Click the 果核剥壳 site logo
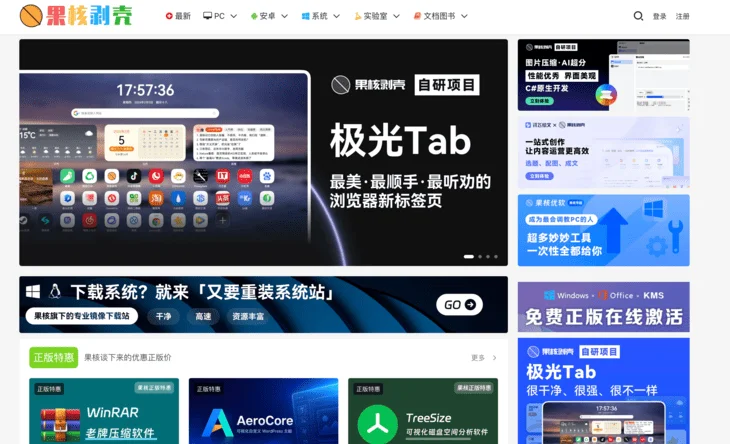The image size is (730, 444). pyautogui.click(x=76, y=15)
